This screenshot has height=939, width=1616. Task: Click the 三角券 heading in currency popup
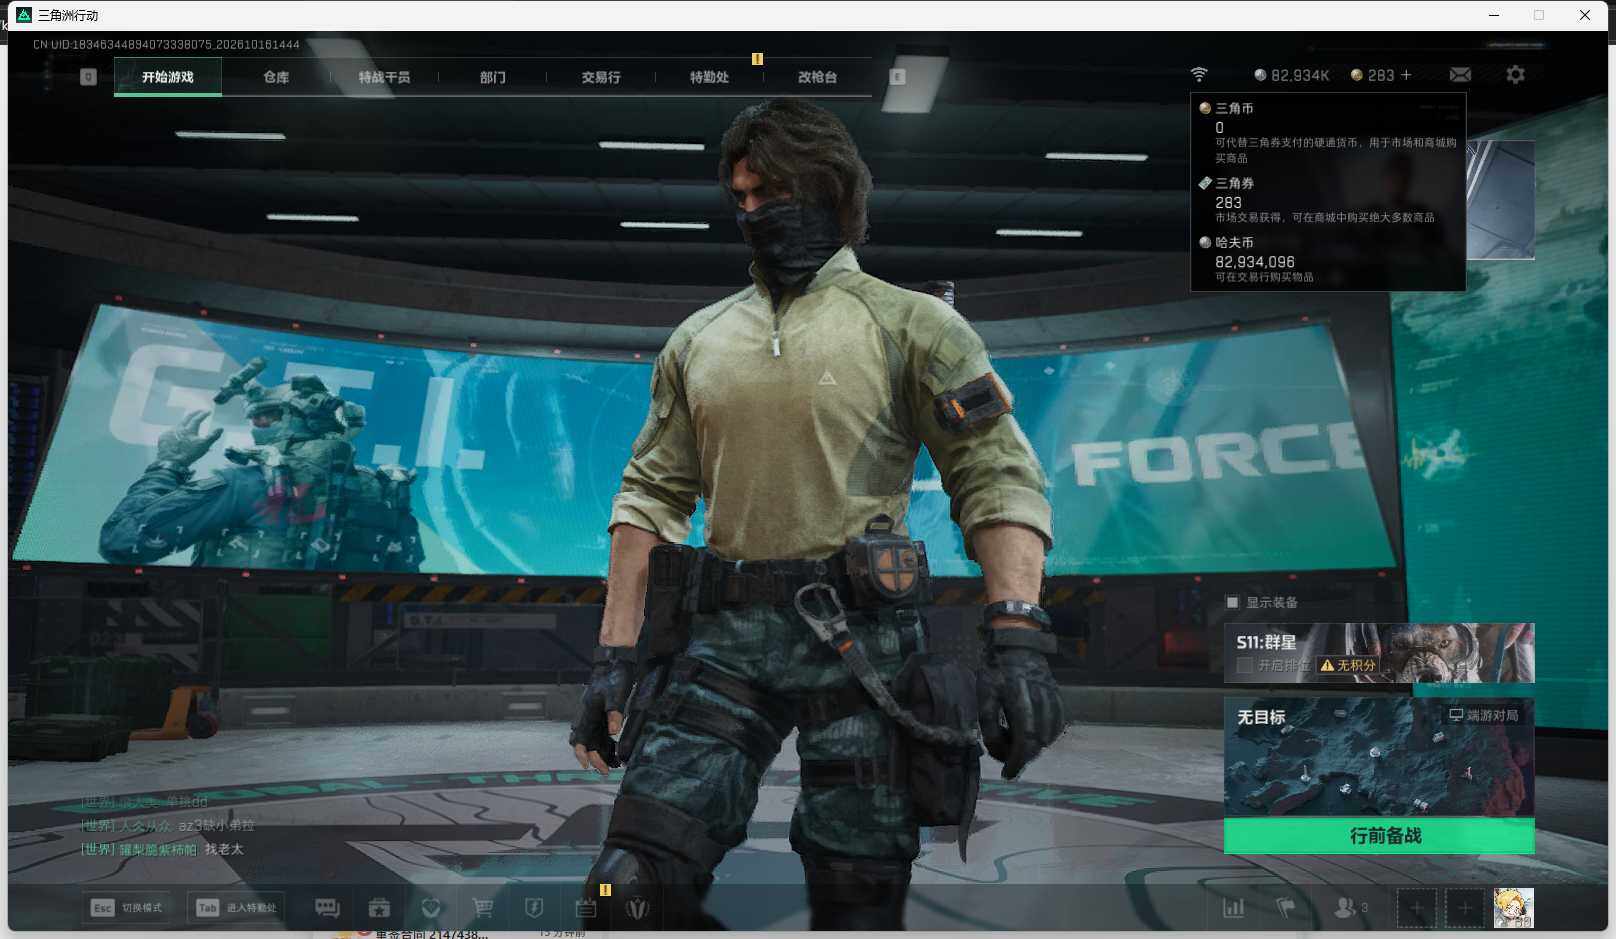point(1234,183)
